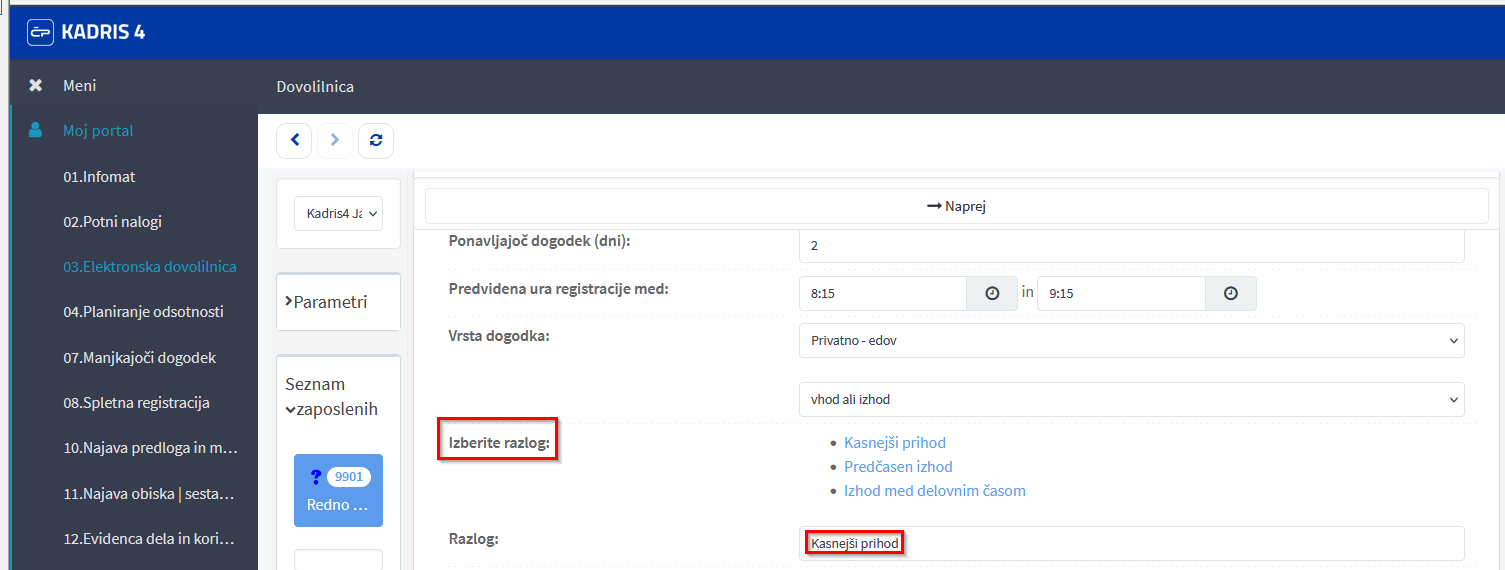Open the vhod ali izhod dropdown

click(1131, 399)
